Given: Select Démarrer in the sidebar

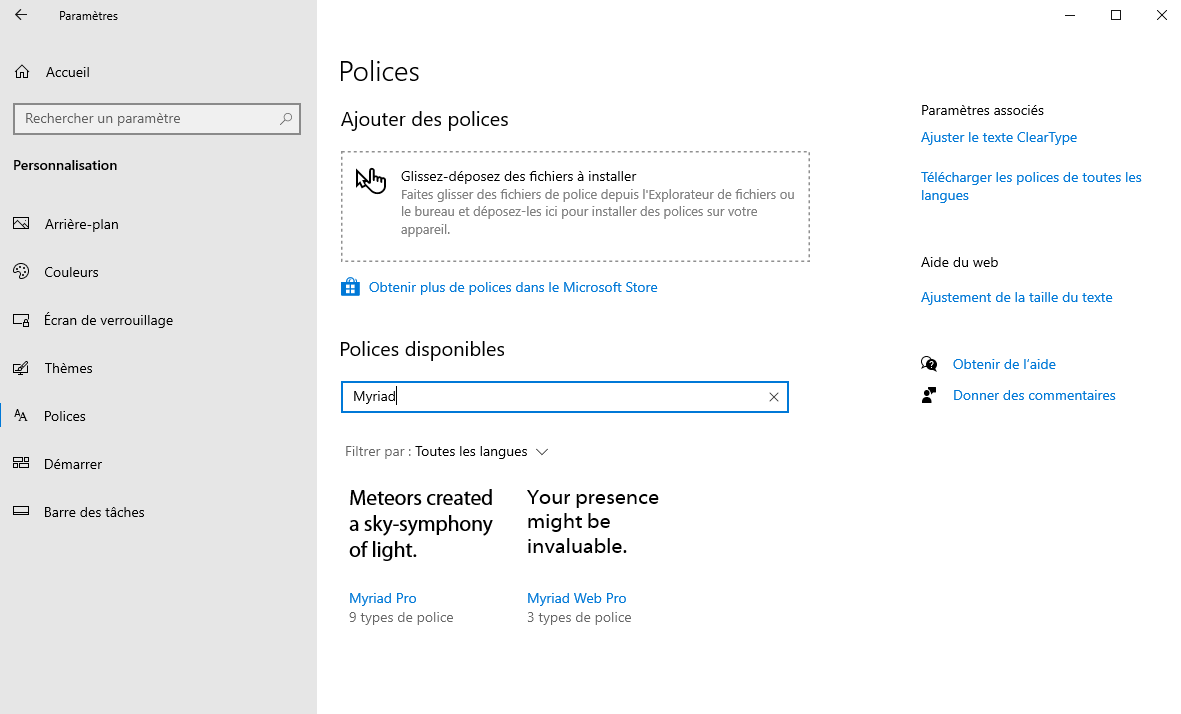Looking at the screenshot, I should [73, 464].
